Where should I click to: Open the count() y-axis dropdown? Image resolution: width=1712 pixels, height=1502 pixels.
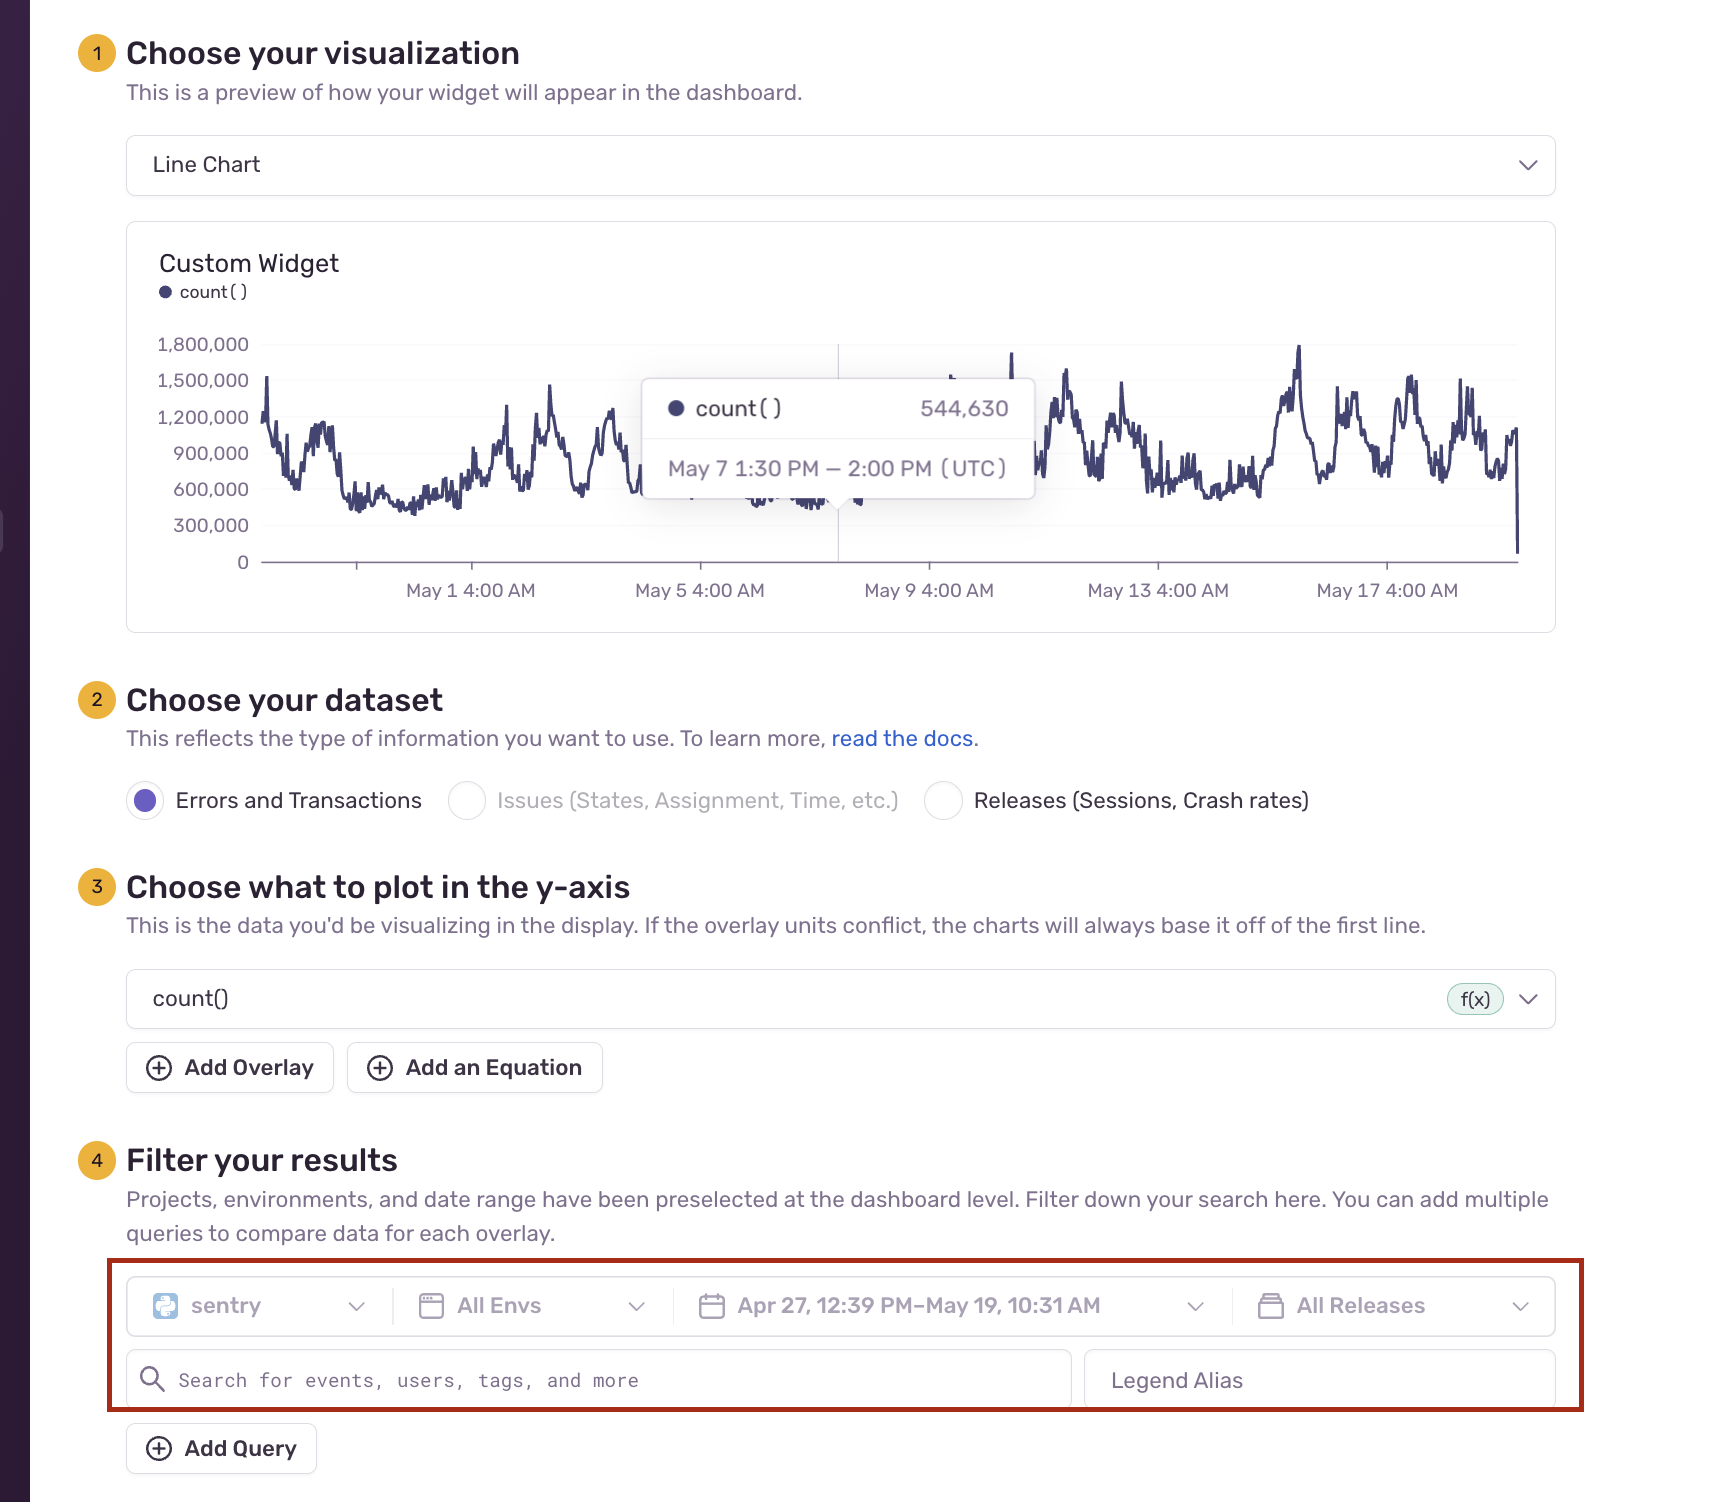click(1528, 999)
